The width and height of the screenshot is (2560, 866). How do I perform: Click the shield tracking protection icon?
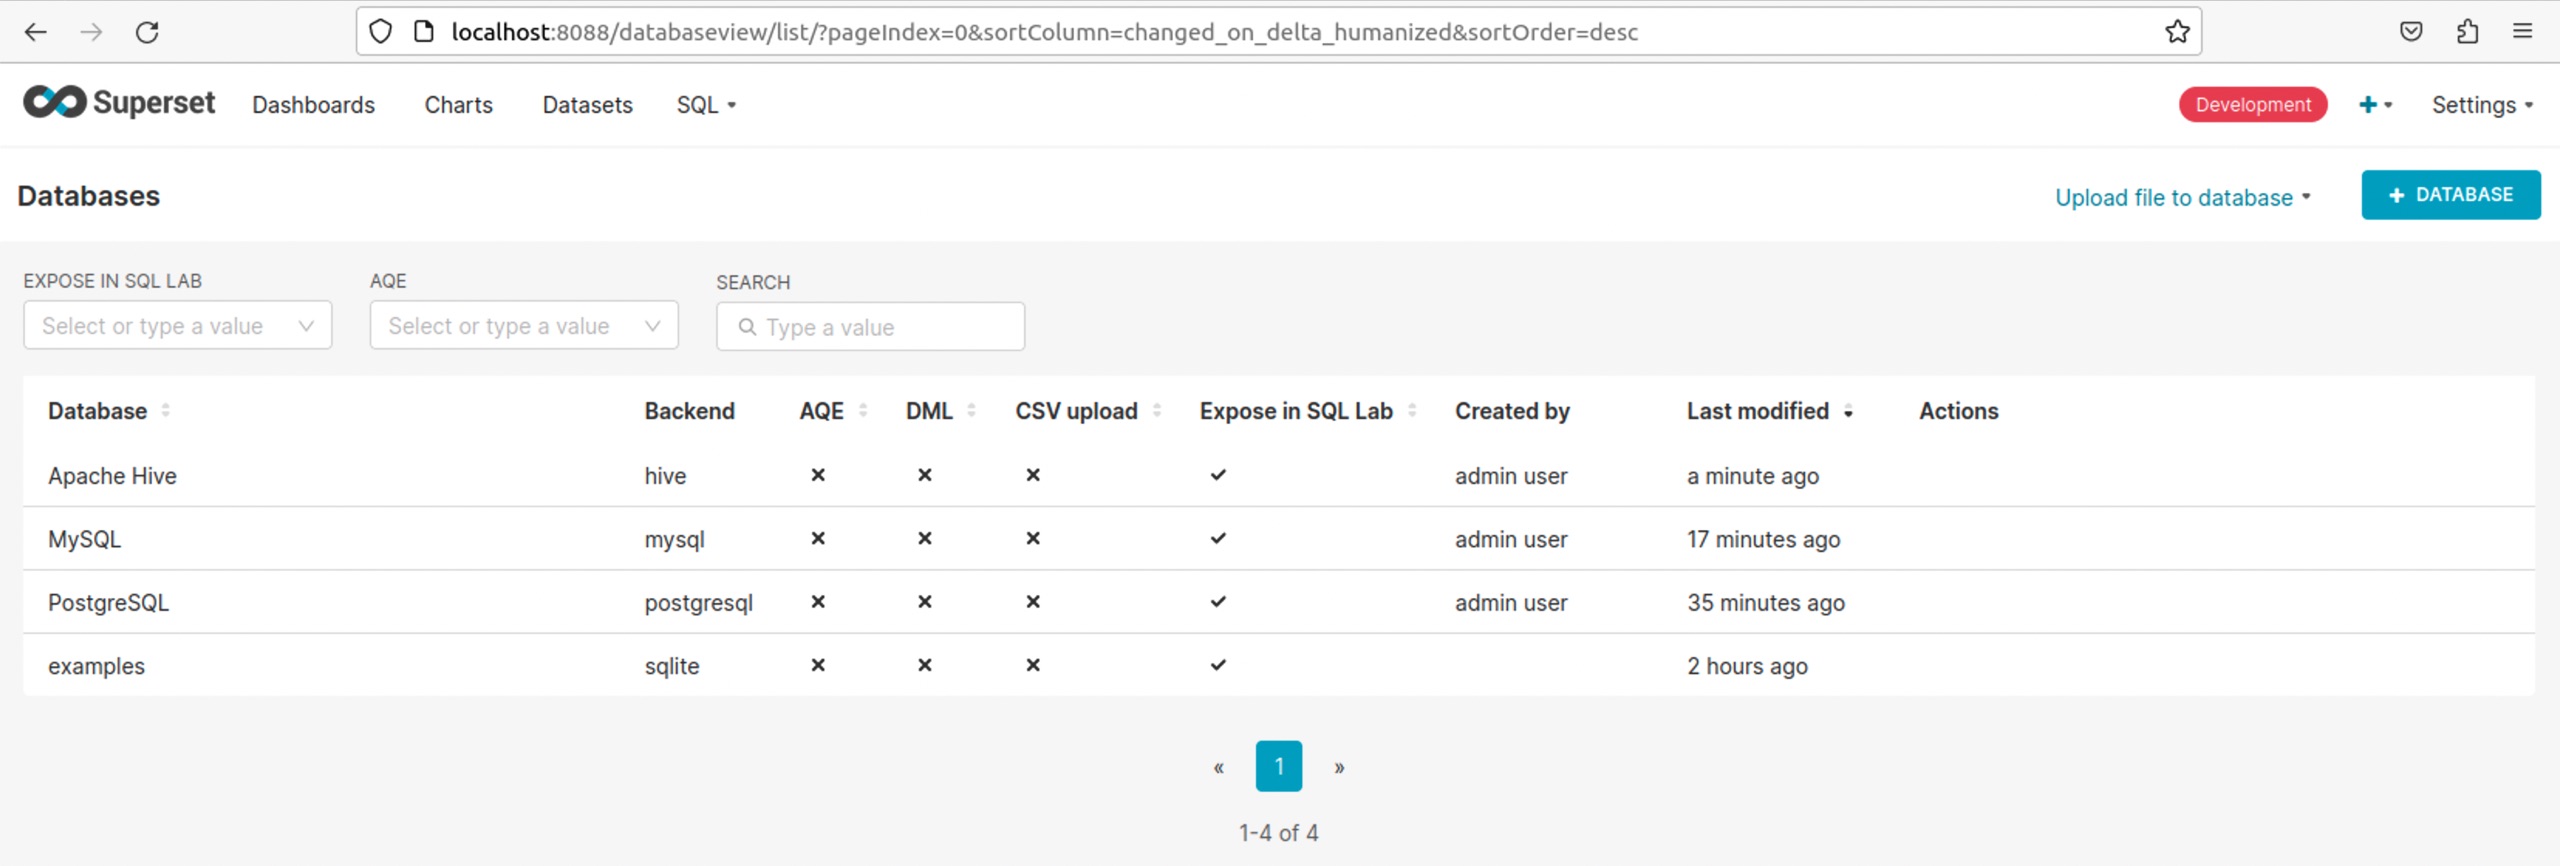pyautogui.click(x=380, y=32)
